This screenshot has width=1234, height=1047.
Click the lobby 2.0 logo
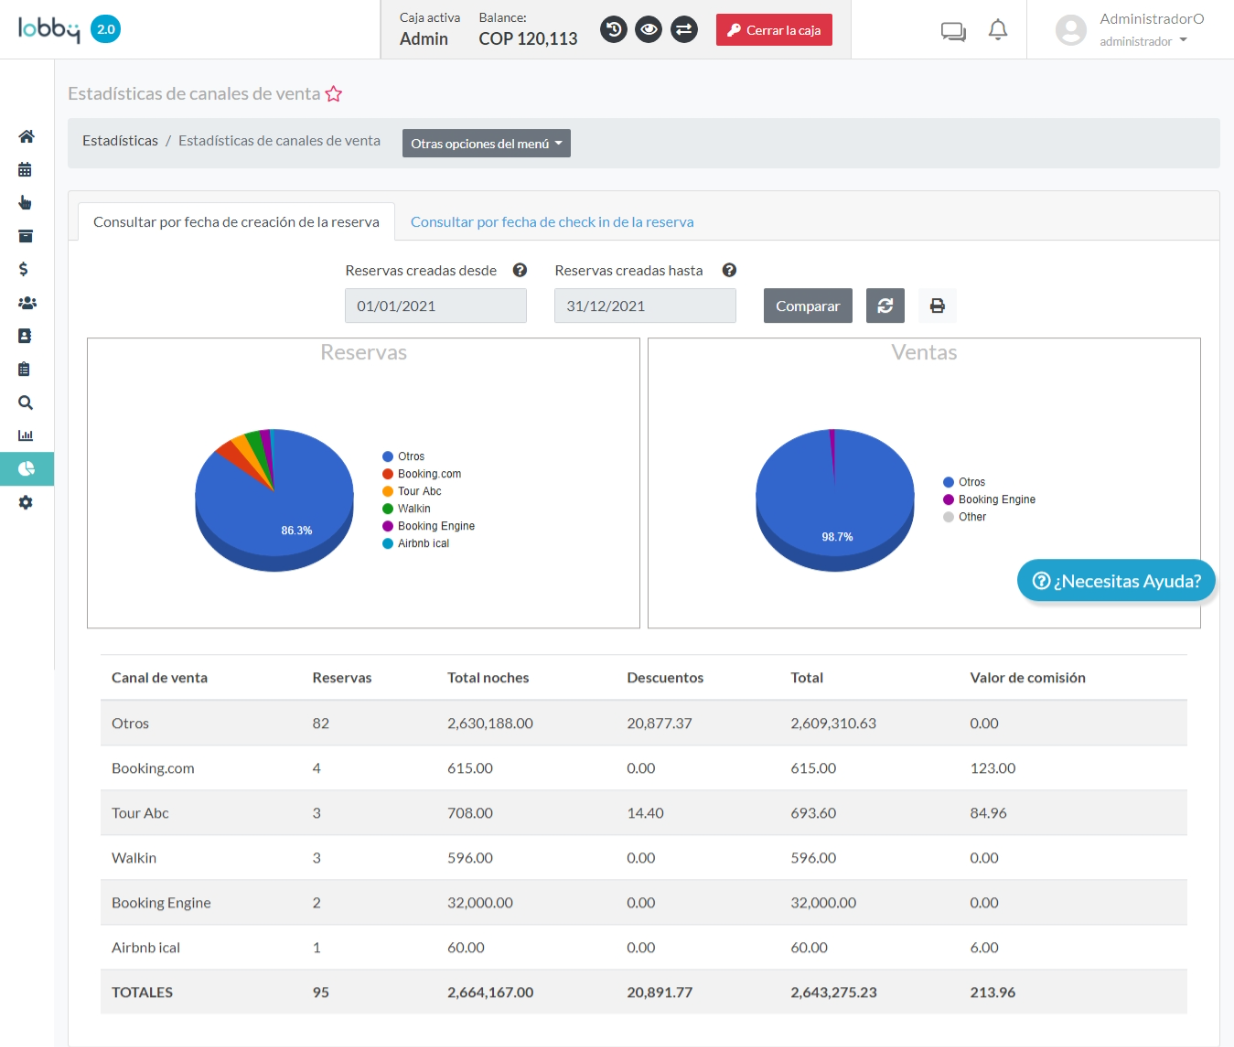(69, 29)
